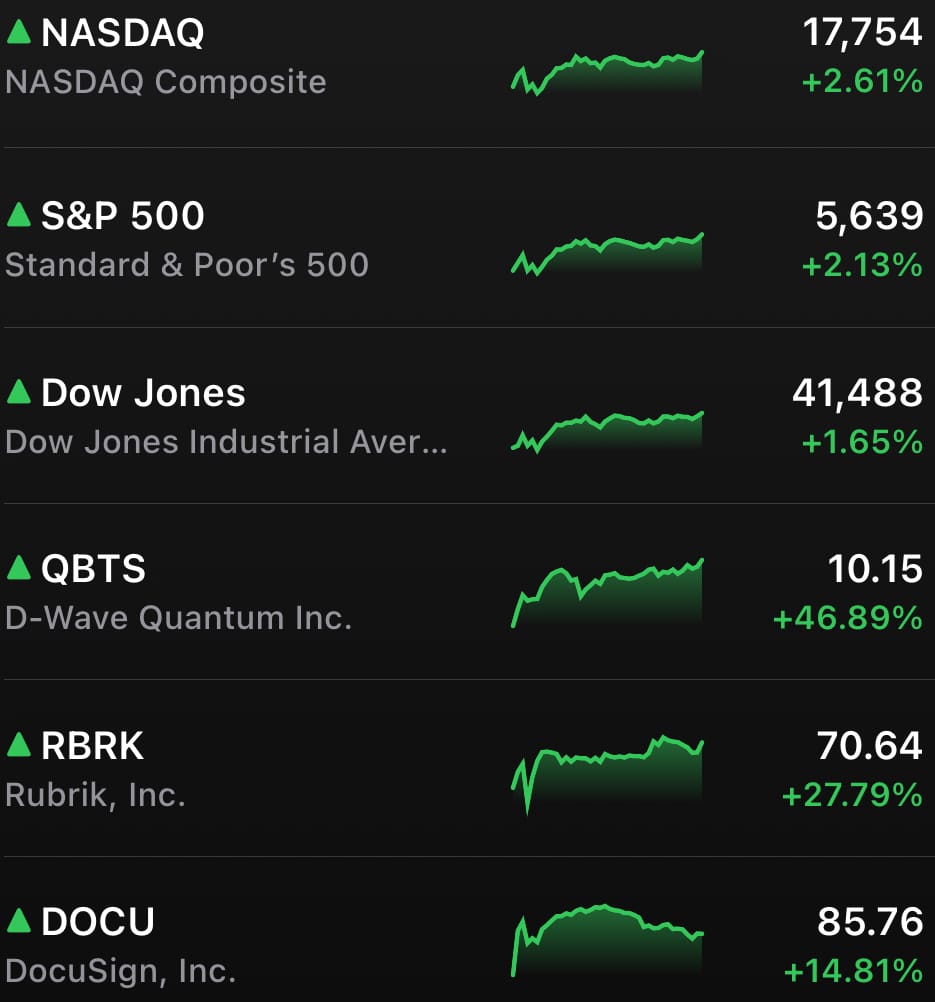Click the green triangle next to S&P 500
The width and height of the screenshot is (935, 1002).
coord(19,215)
